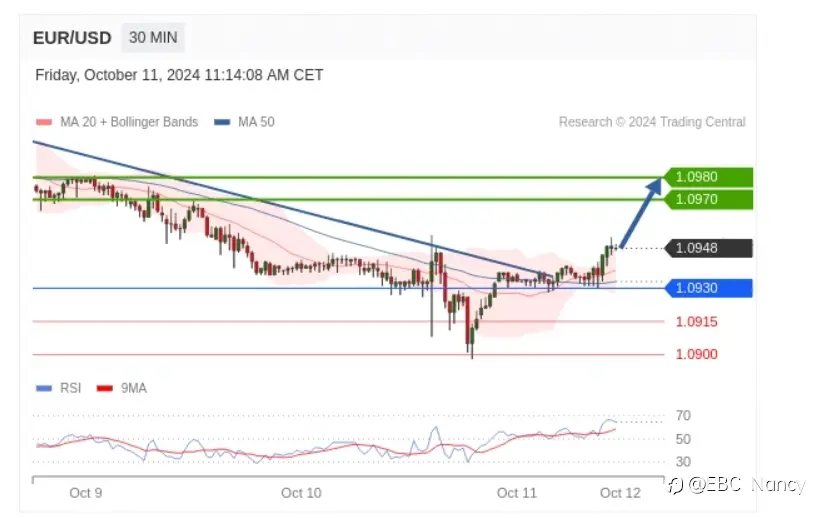
Task: Click the red 1.0915 support value
Action: pyautogui.click(x=696, y=322)
